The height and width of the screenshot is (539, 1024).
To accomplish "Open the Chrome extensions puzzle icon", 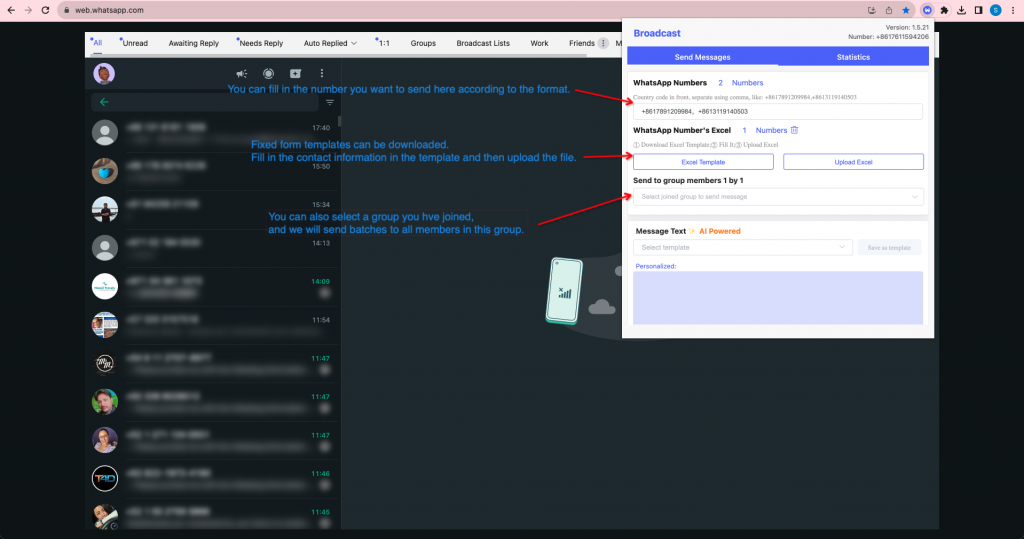I will coord(944,10).
